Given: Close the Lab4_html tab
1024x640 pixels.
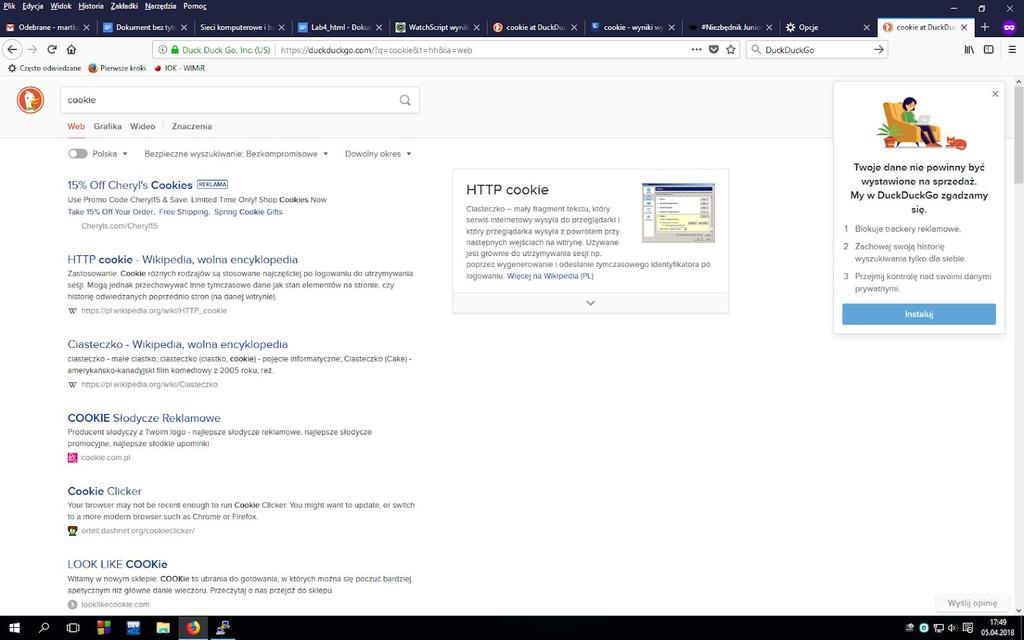Looking at the screenshot, I should (379, 27).
